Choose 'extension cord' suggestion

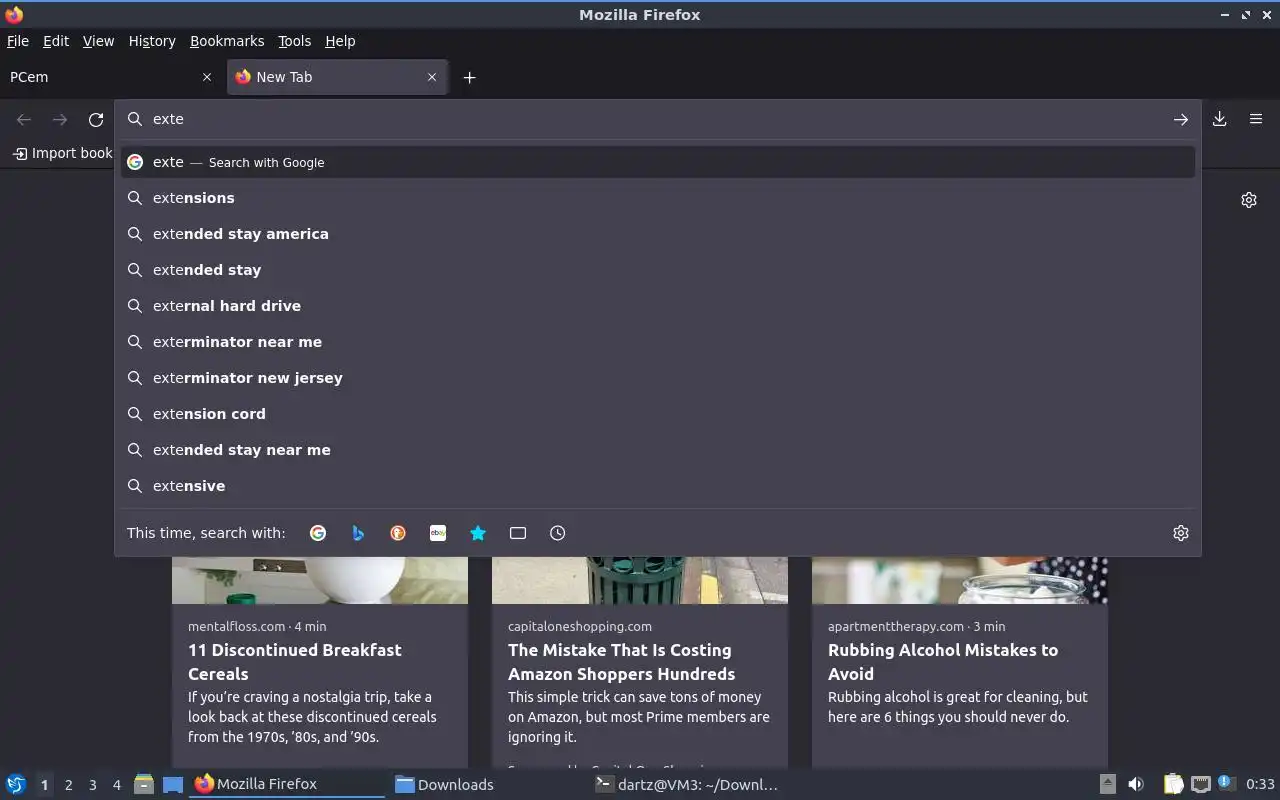[658, 414]
